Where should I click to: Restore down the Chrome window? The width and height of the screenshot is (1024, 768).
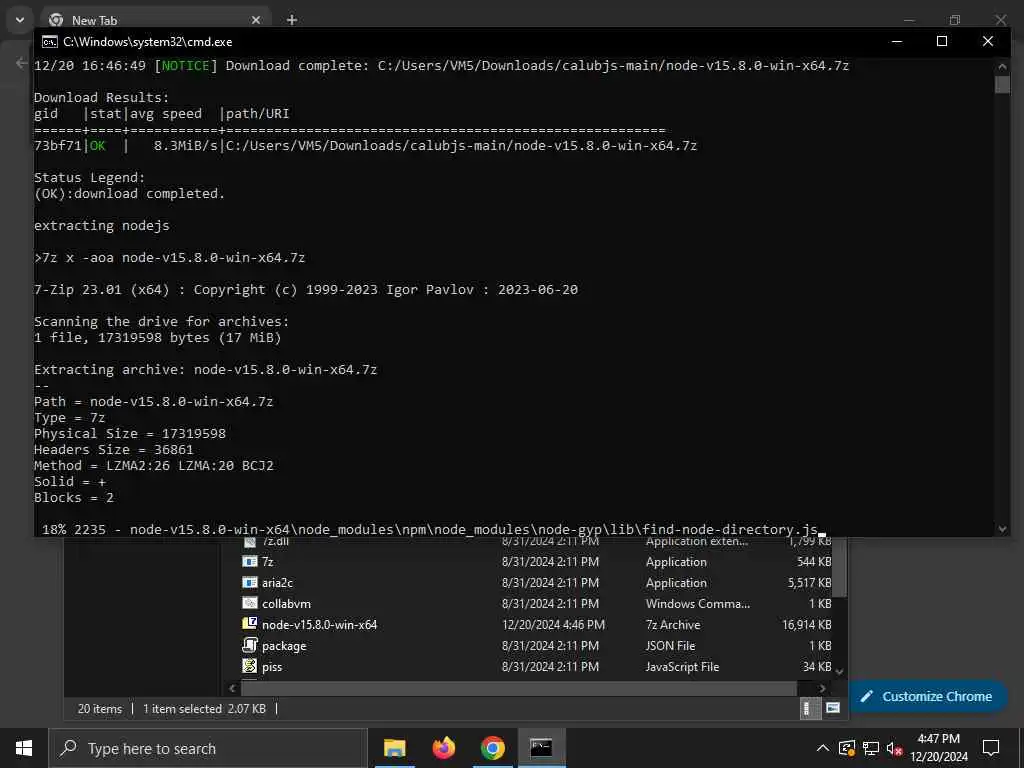(x=955, y=20)
